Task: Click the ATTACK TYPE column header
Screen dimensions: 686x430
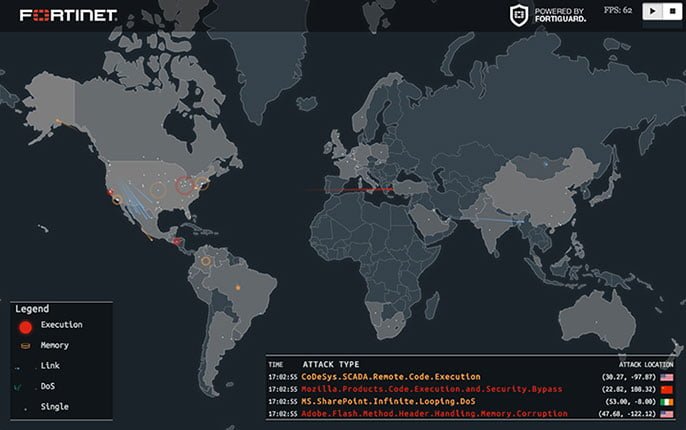Action: click(330, 364)
